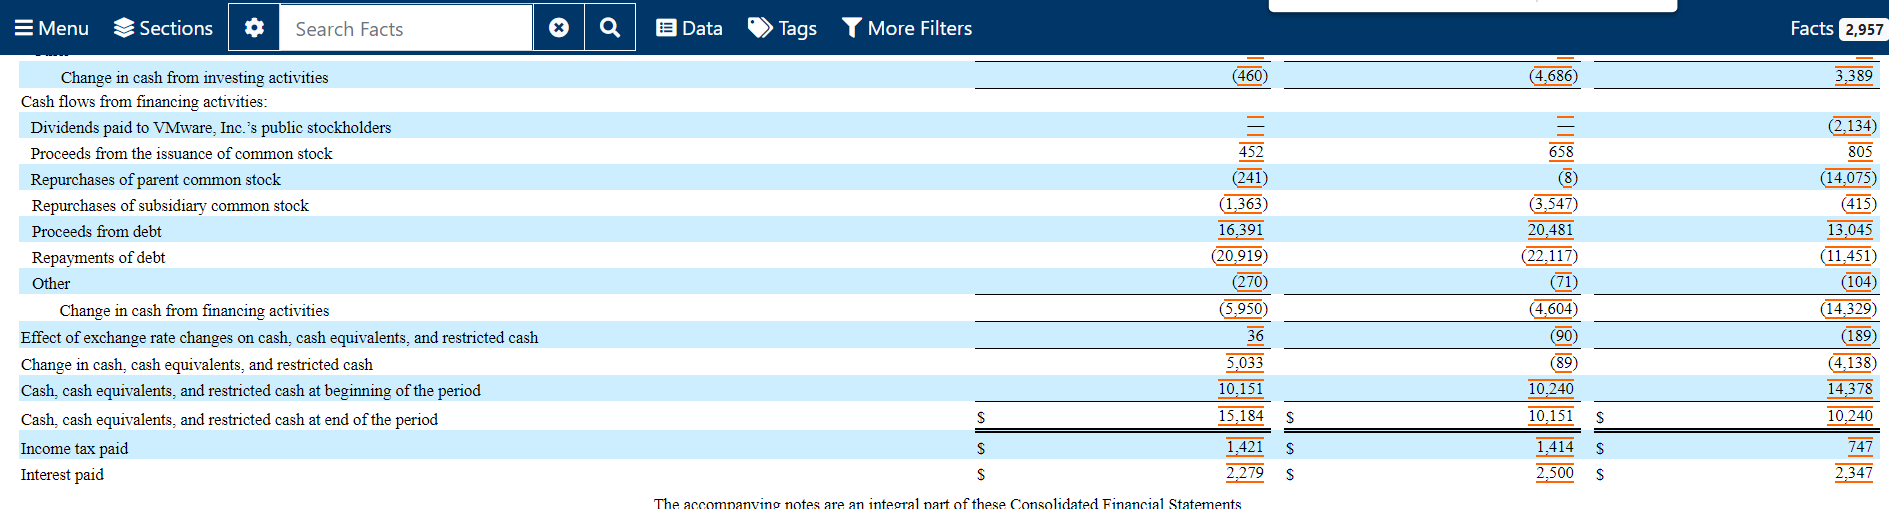The width and height of the screenshot is (1889, 509).
Task: Click the Repayments of debt row label
Action: (x=98, y=257)
